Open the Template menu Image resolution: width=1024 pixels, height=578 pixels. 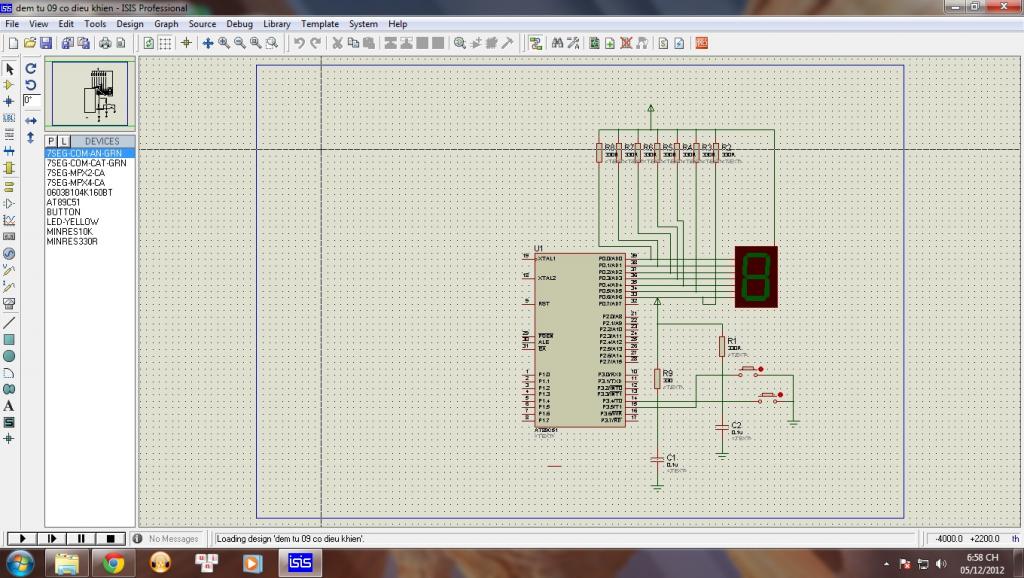(320, 23)
